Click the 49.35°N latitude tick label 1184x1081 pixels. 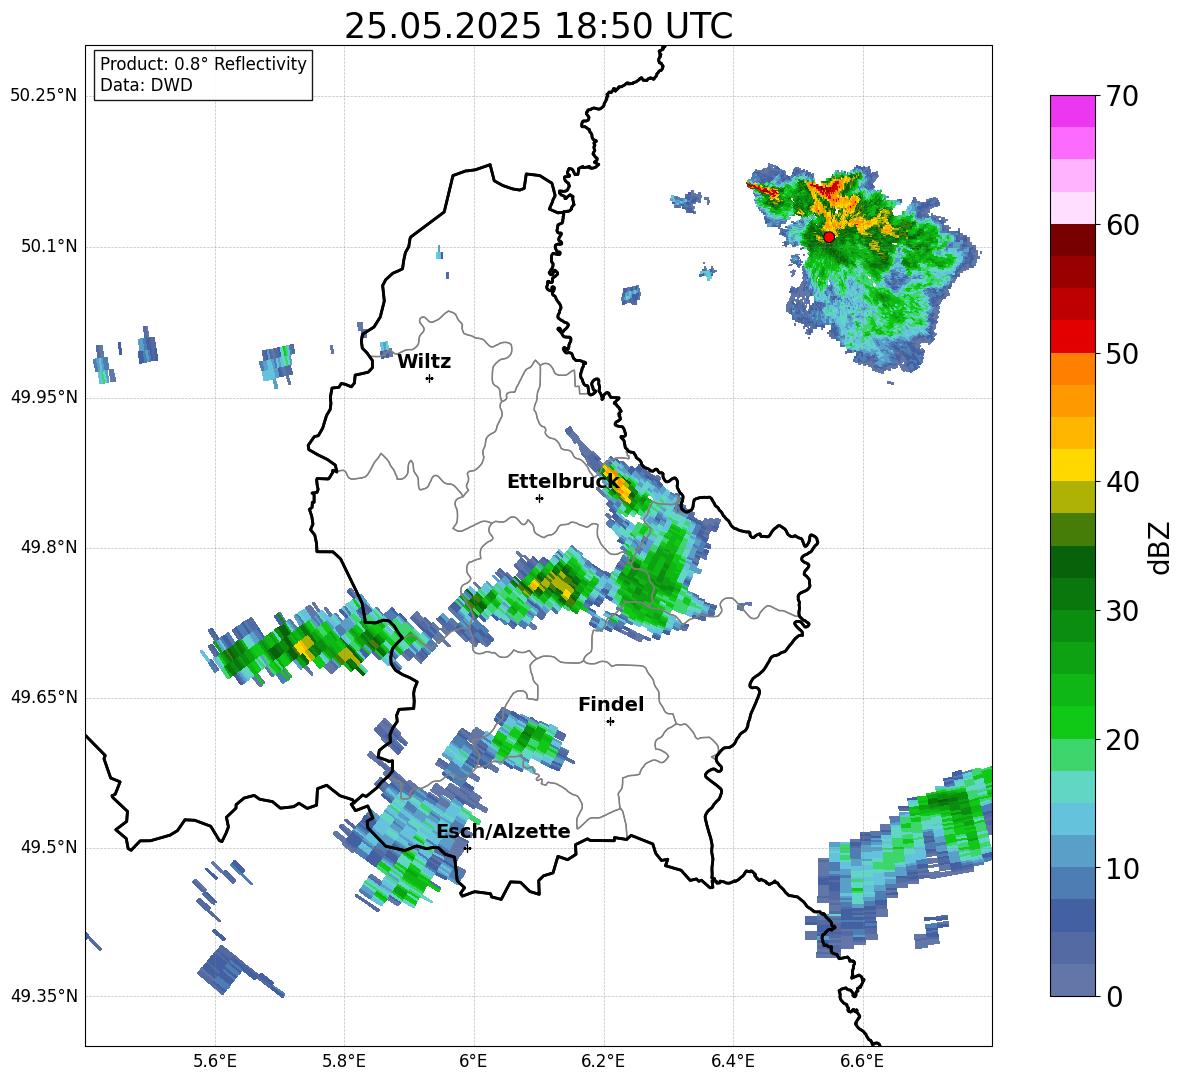[x=44, y=996]
